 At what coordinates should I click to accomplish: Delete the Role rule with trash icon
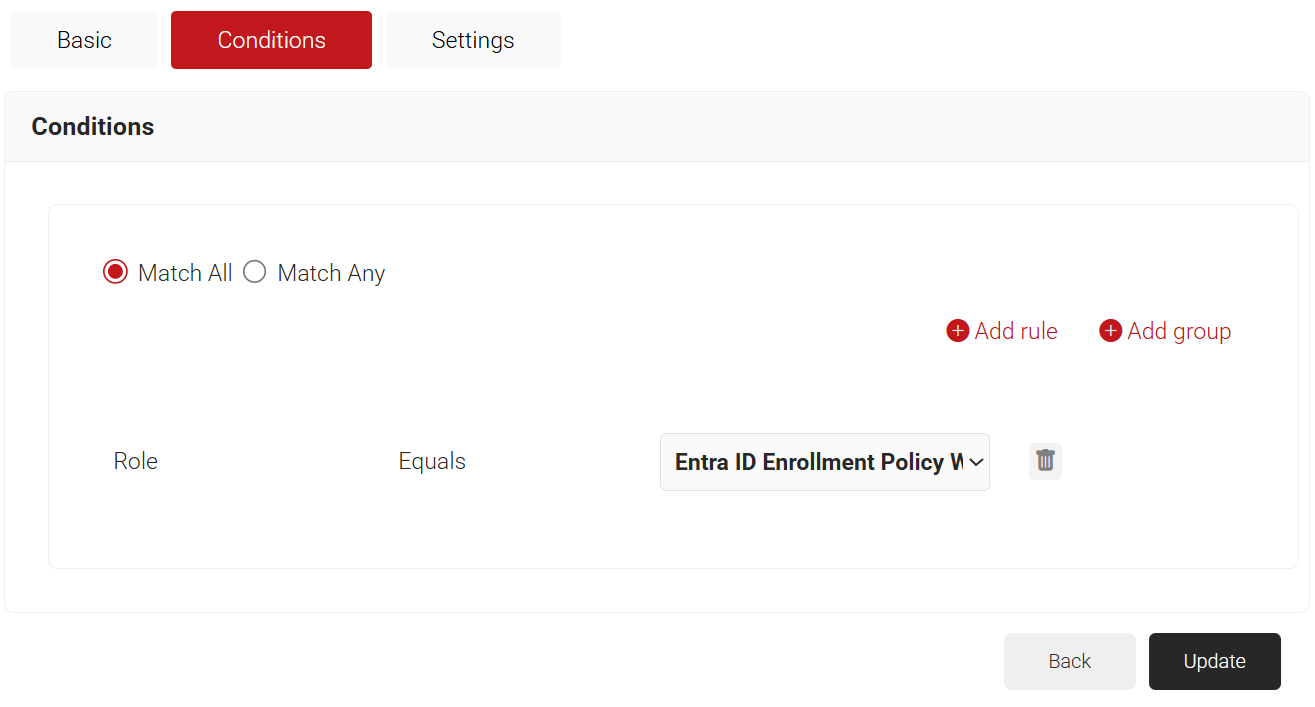click(1045, 461)
